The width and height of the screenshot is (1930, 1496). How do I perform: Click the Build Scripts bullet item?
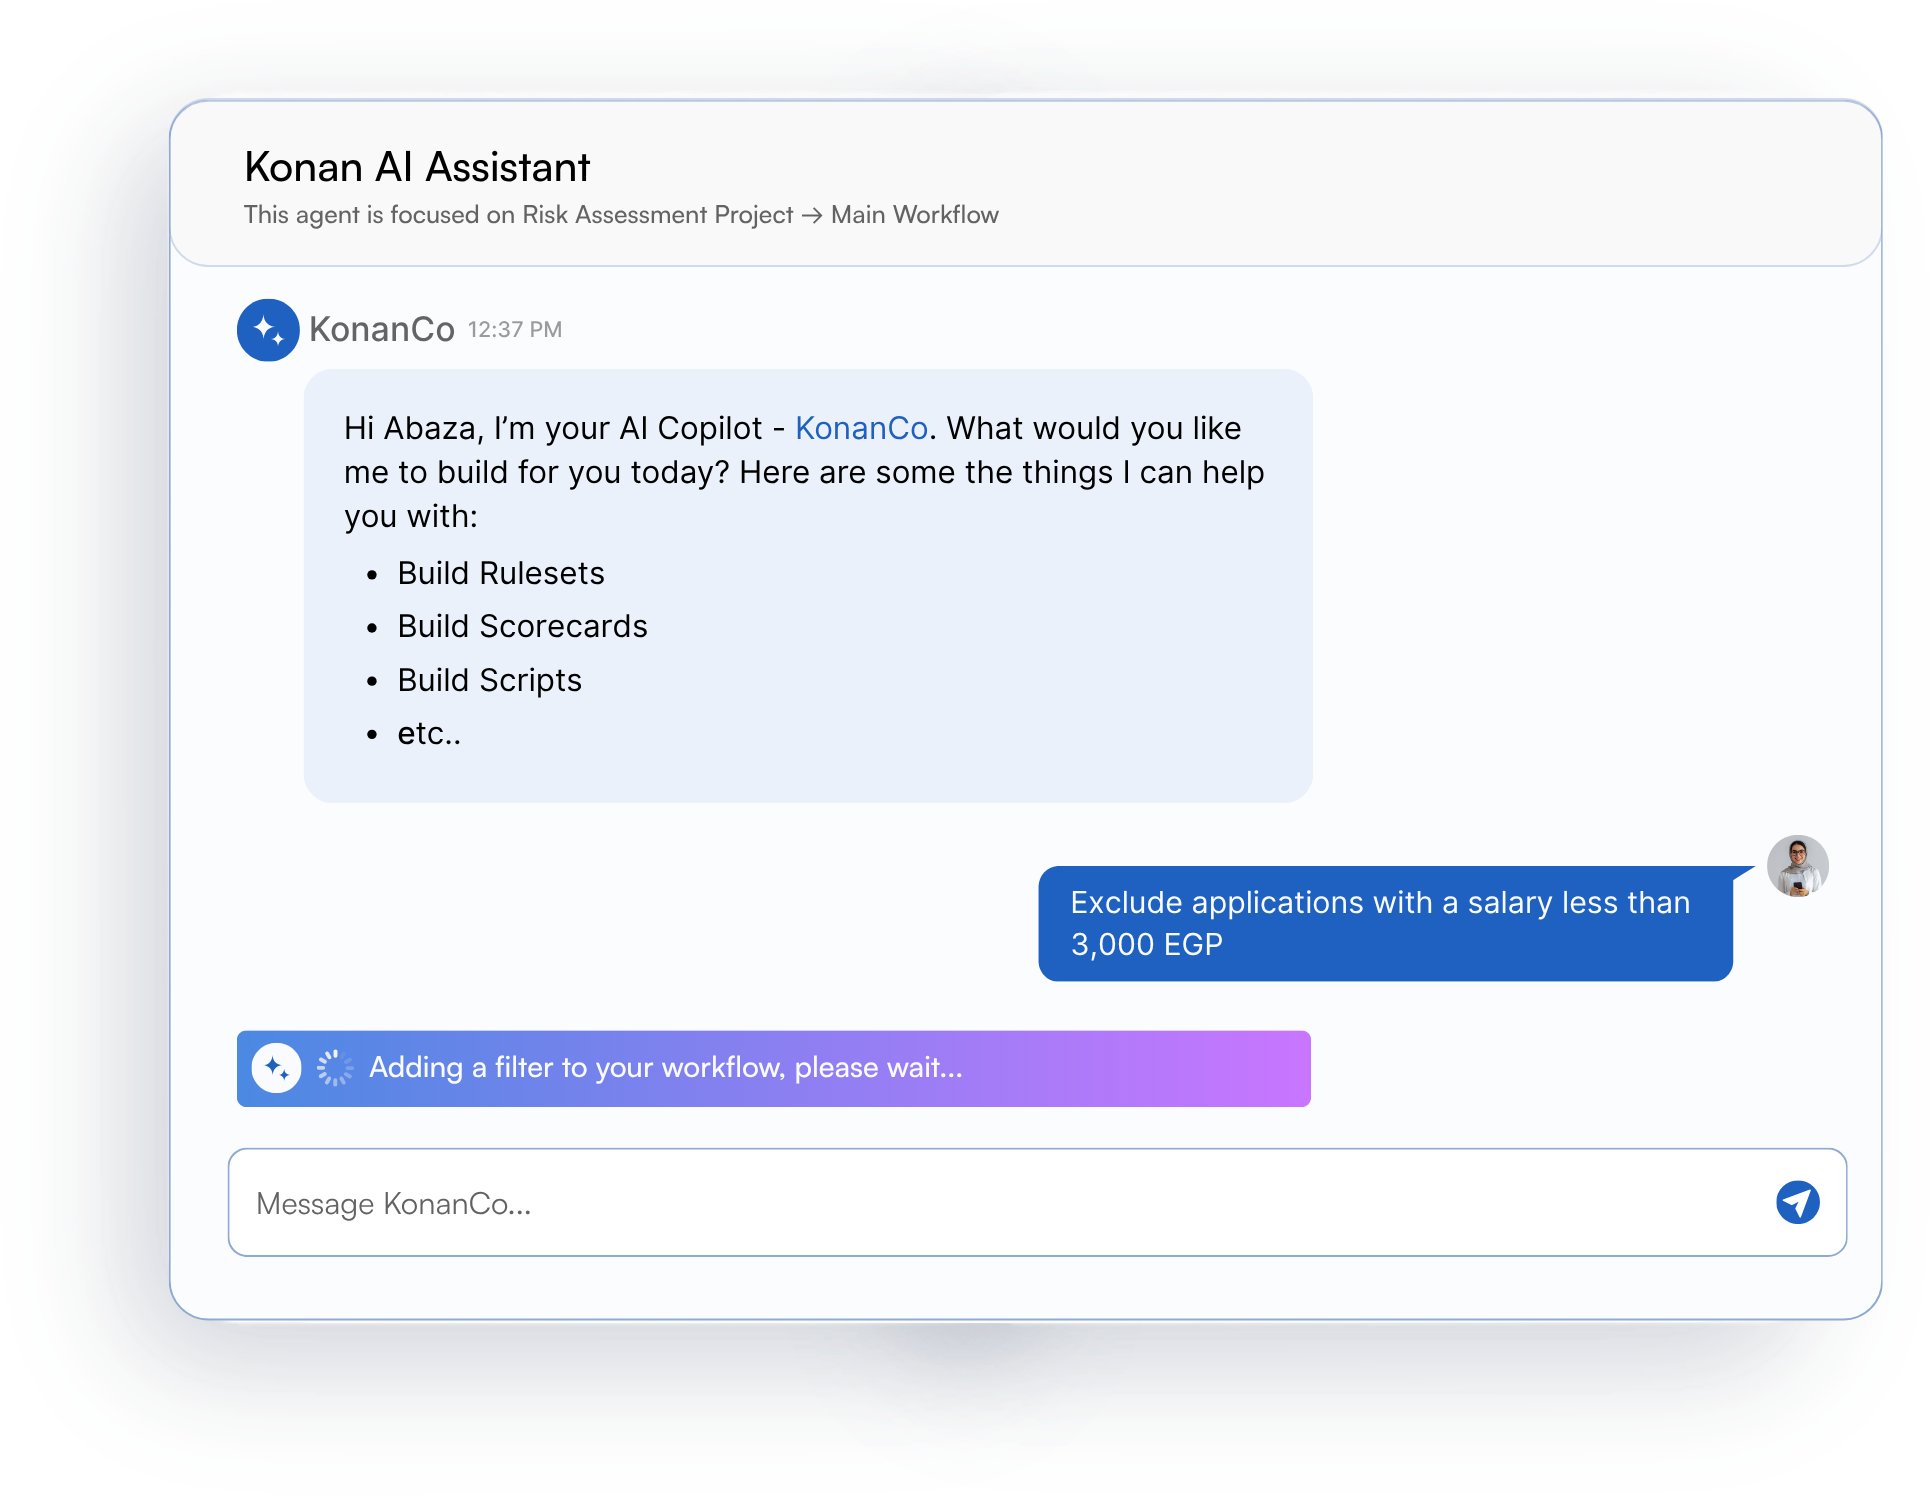[489, 680]
